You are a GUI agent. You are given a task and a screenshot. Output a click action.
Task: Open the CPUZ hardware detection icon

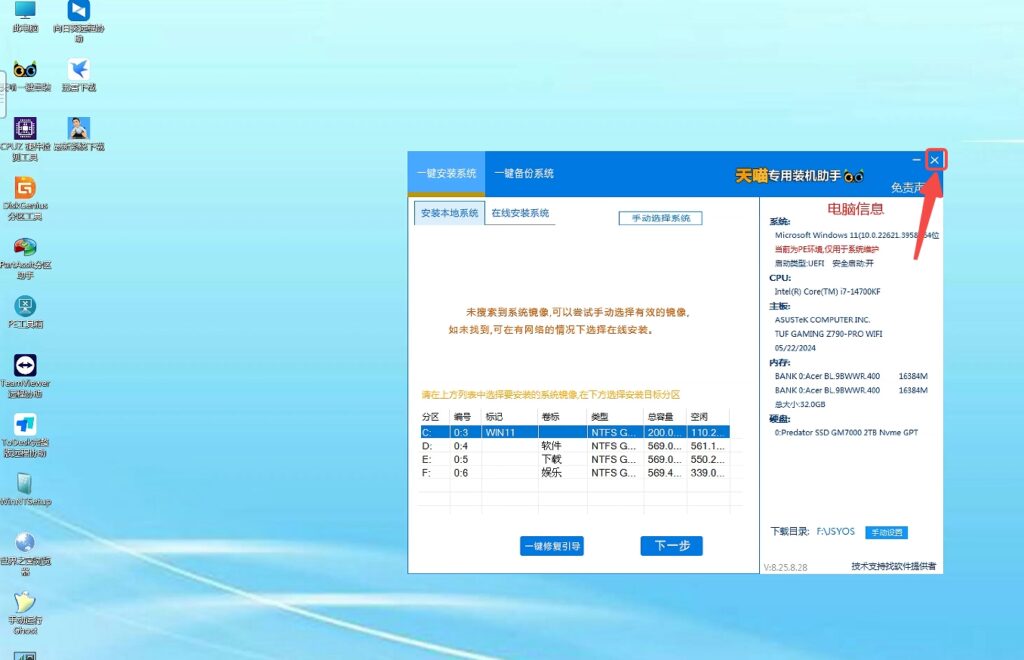click(25, 129)
